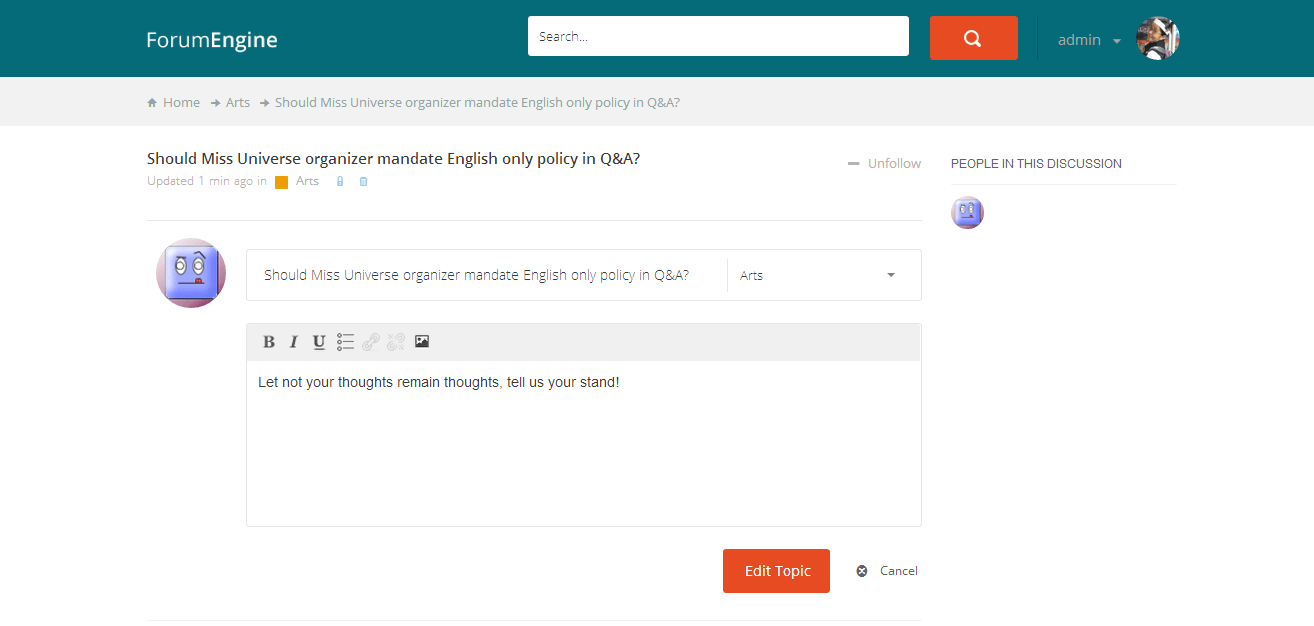Click the trash delete topic icon
The height and width of the screenshot is (626, 1314).
pos(364,182)
